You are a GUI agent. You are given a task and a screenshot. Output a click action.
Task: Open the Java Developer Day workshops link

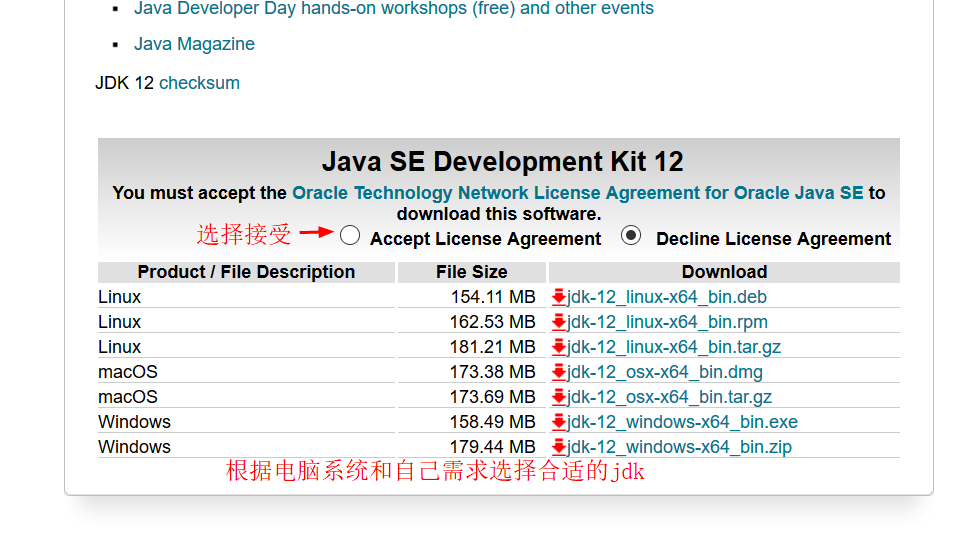(x=394, y=9)
